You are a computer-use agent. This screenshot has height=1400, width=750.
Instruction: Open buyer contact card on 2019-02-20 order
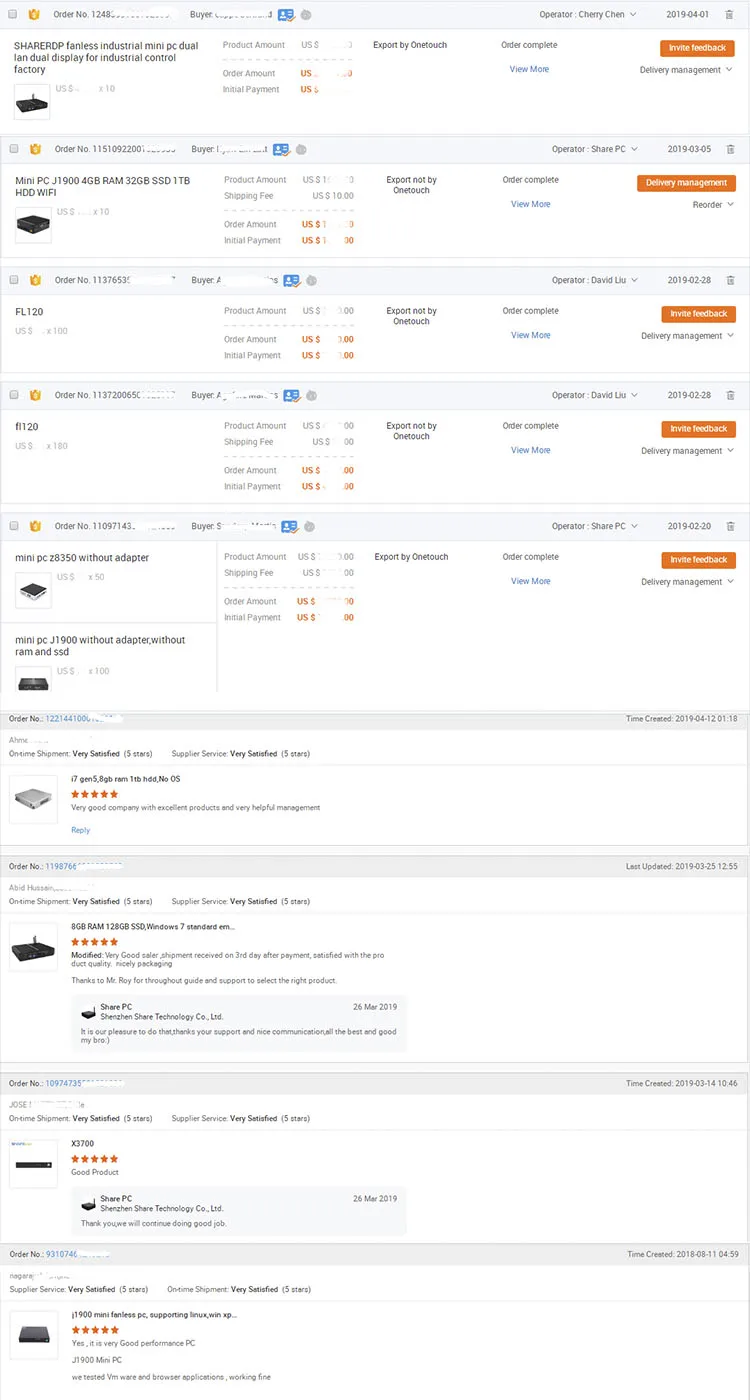click(x=290, y=526)
